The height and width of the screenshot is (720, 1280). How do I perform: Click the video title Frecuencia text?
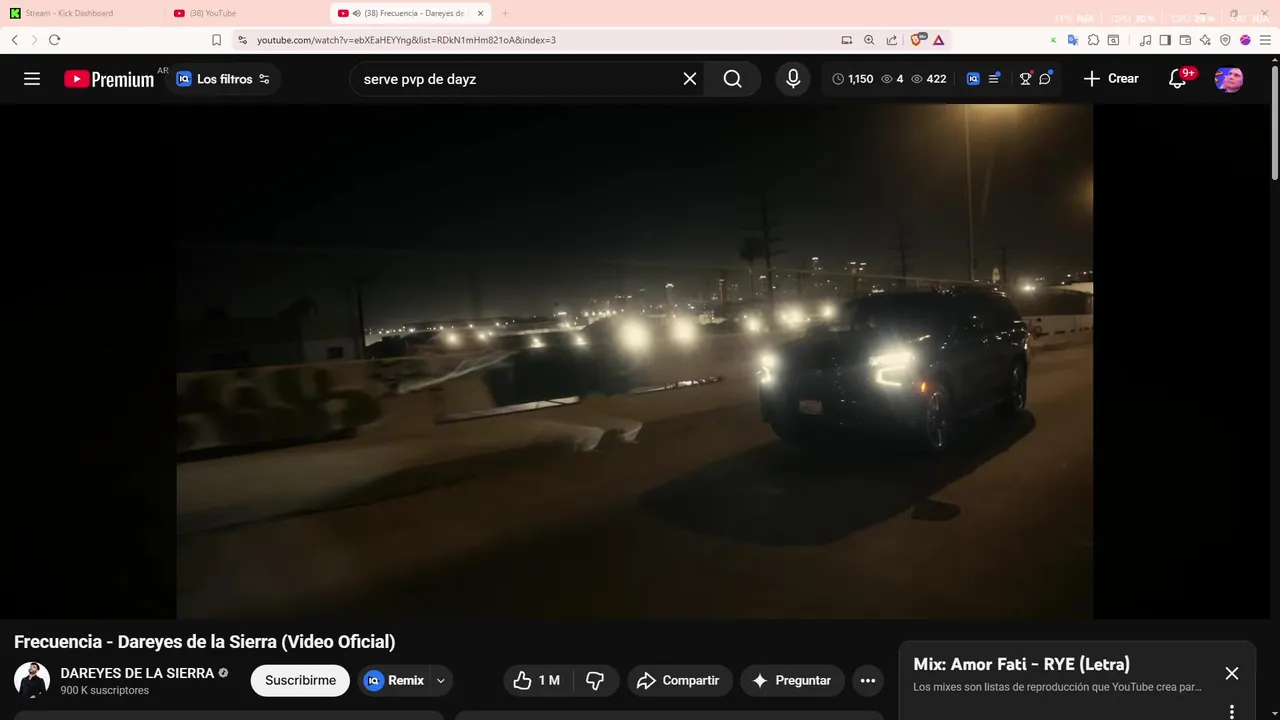[205, 642]
